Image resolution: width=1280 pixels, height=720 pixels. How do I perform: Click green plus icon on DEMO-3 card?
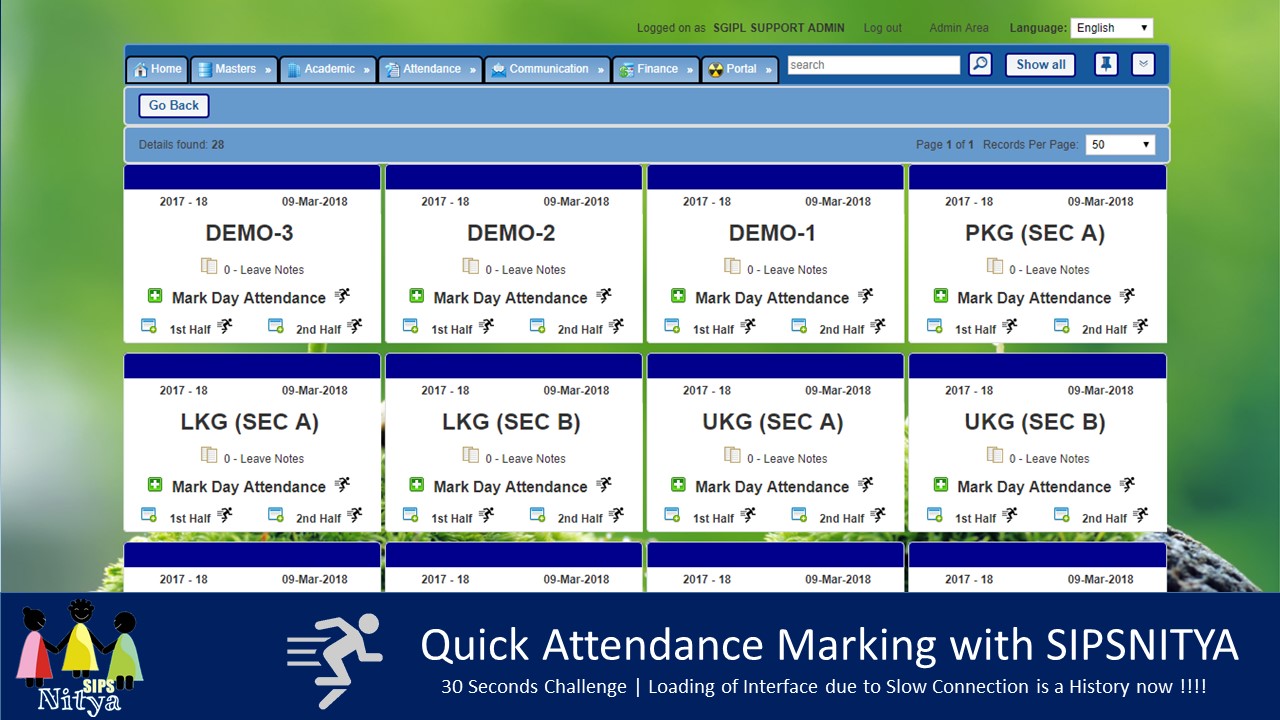click(x=155, y=296)
